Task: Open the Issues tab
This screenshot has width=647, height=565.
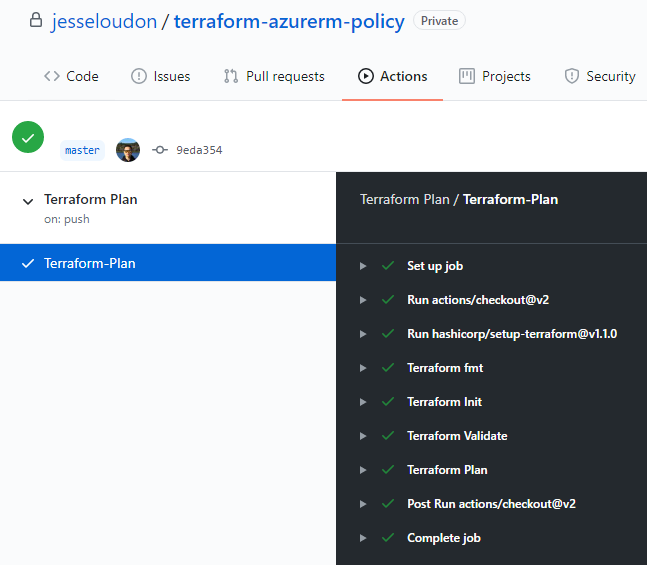Action: tap(161, 76)
